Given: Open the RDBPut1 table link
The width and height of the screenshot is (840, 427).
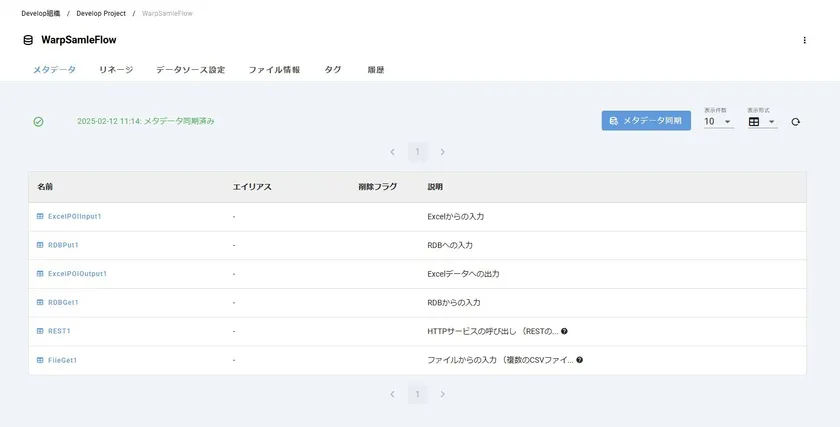Looking at the screenshot, I should tap(63, 245).
